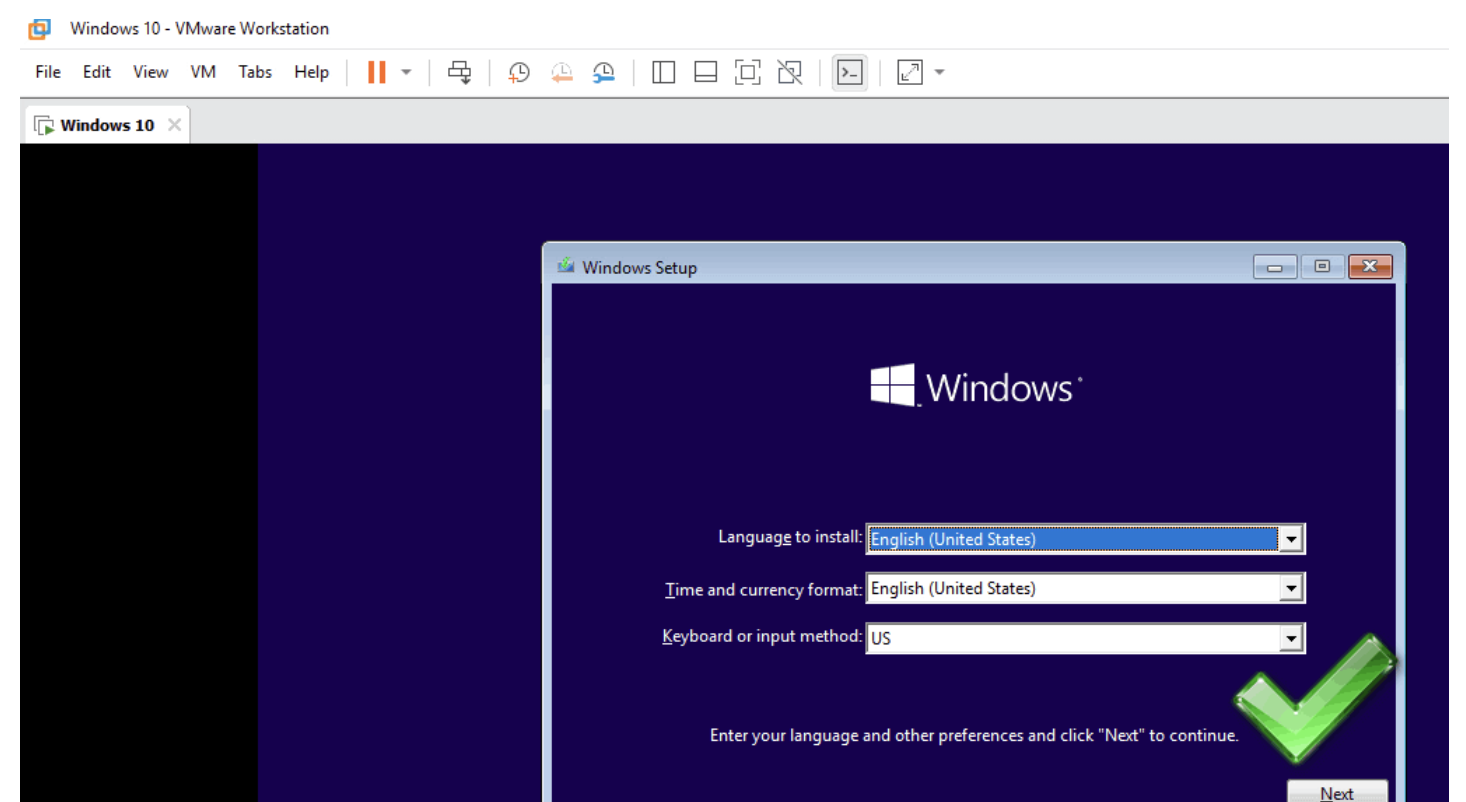Image resolution: width=1466 pixels, height=802 pixels.
Task: Close the Windows 10 tab
Action: [174, 125]
